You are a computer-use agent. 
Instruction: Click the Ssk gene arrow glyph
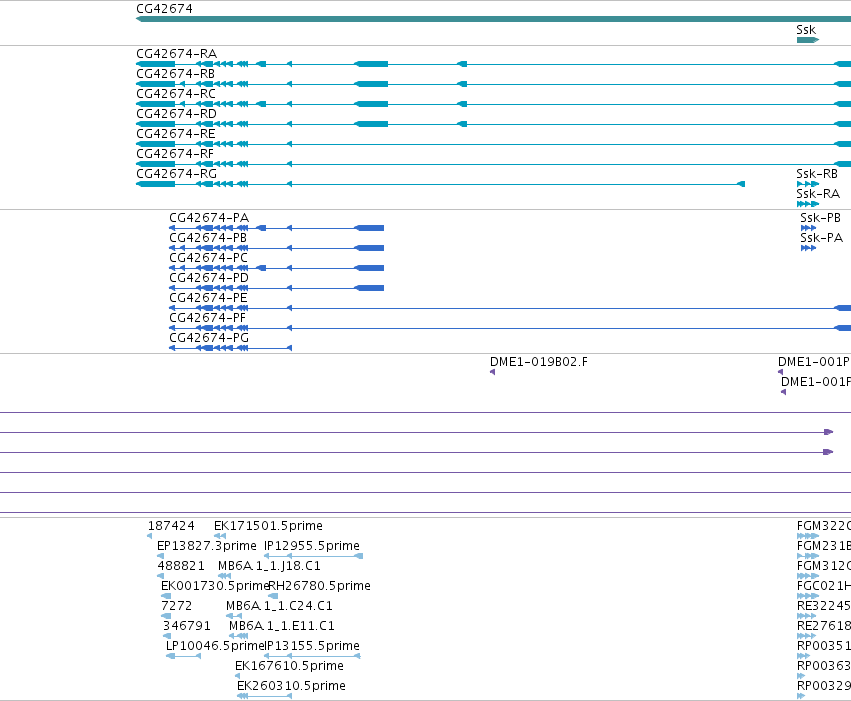[x=808, y=40]
